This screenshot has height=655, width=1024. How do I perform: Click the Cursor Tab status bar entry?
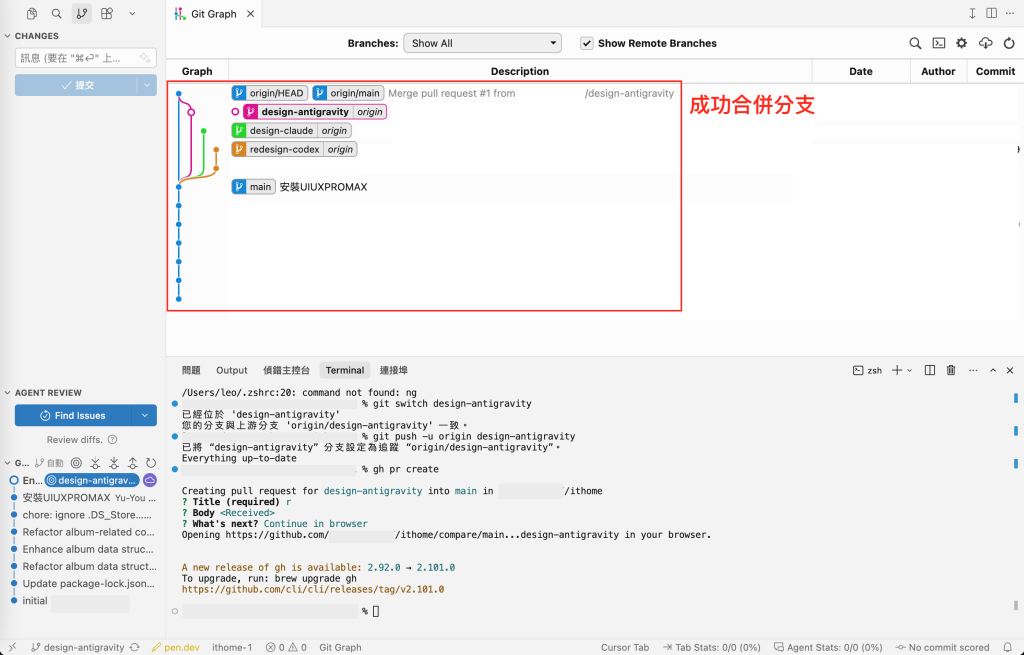[x=625, y=647]
